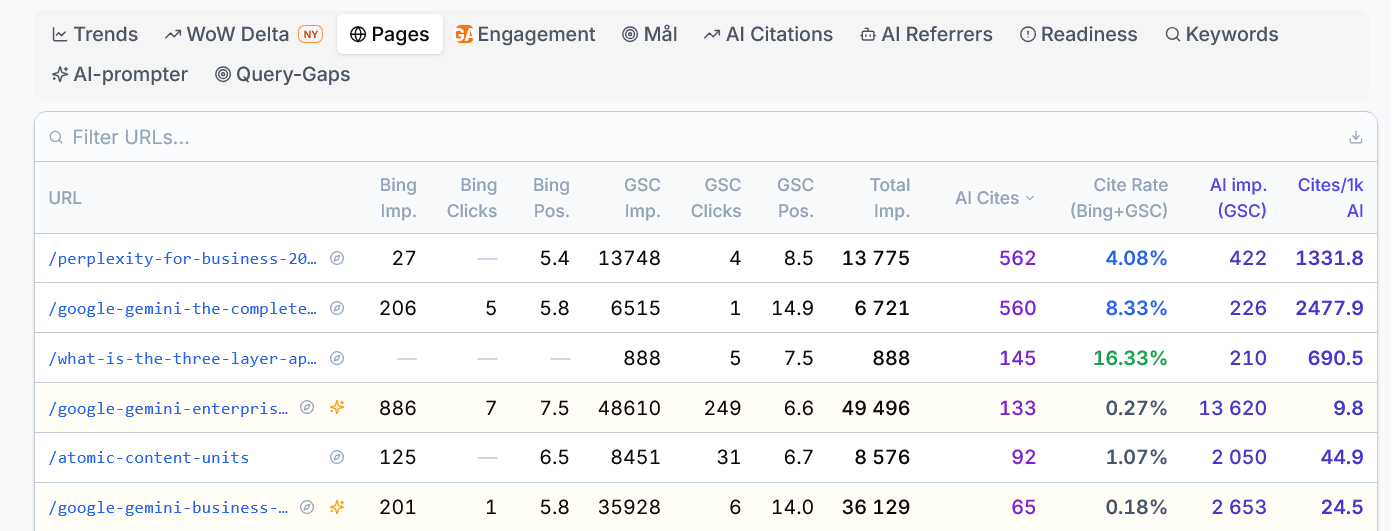Viewport: 1392px width, 531px height.
Task: Click the 1331.8 Cites/1k value
Action: click(1330, 258)
